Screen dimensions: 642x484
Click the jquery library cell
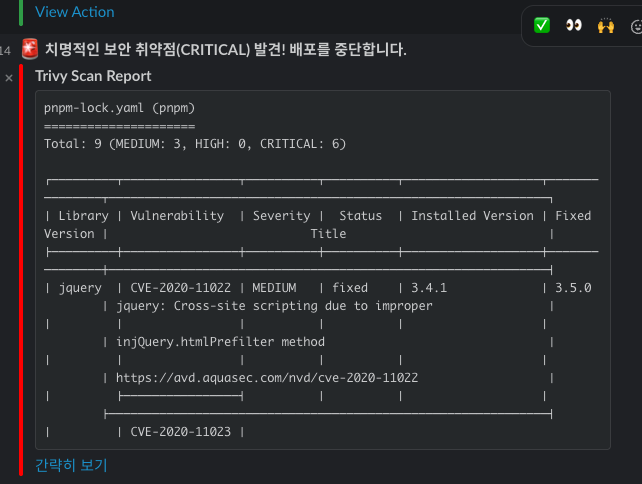[x=80, y=288]
